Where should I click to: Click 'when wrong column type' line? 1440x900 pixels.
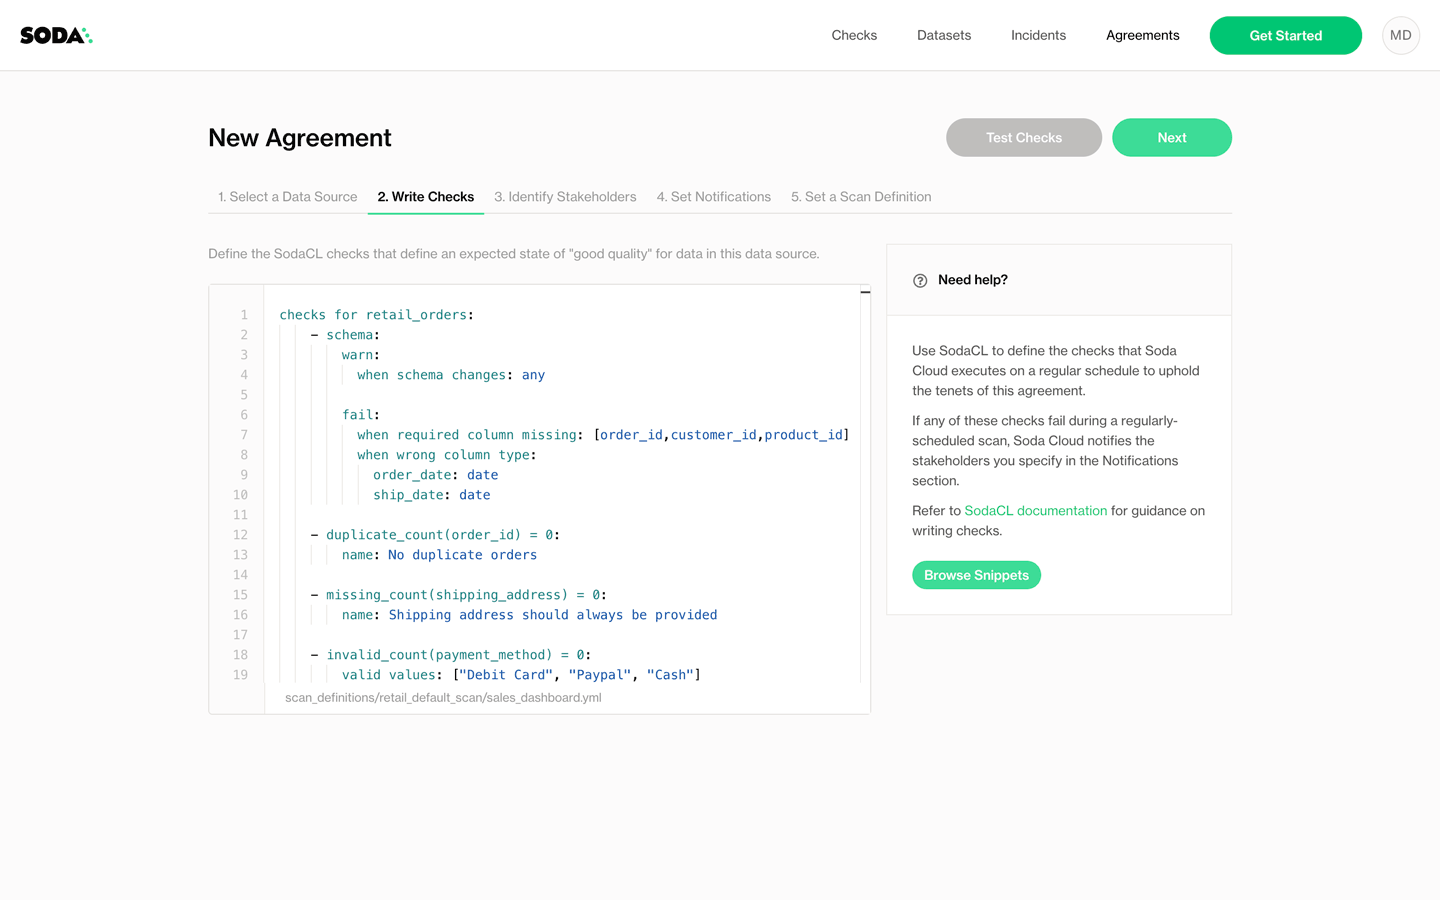[x=447, y=455]
